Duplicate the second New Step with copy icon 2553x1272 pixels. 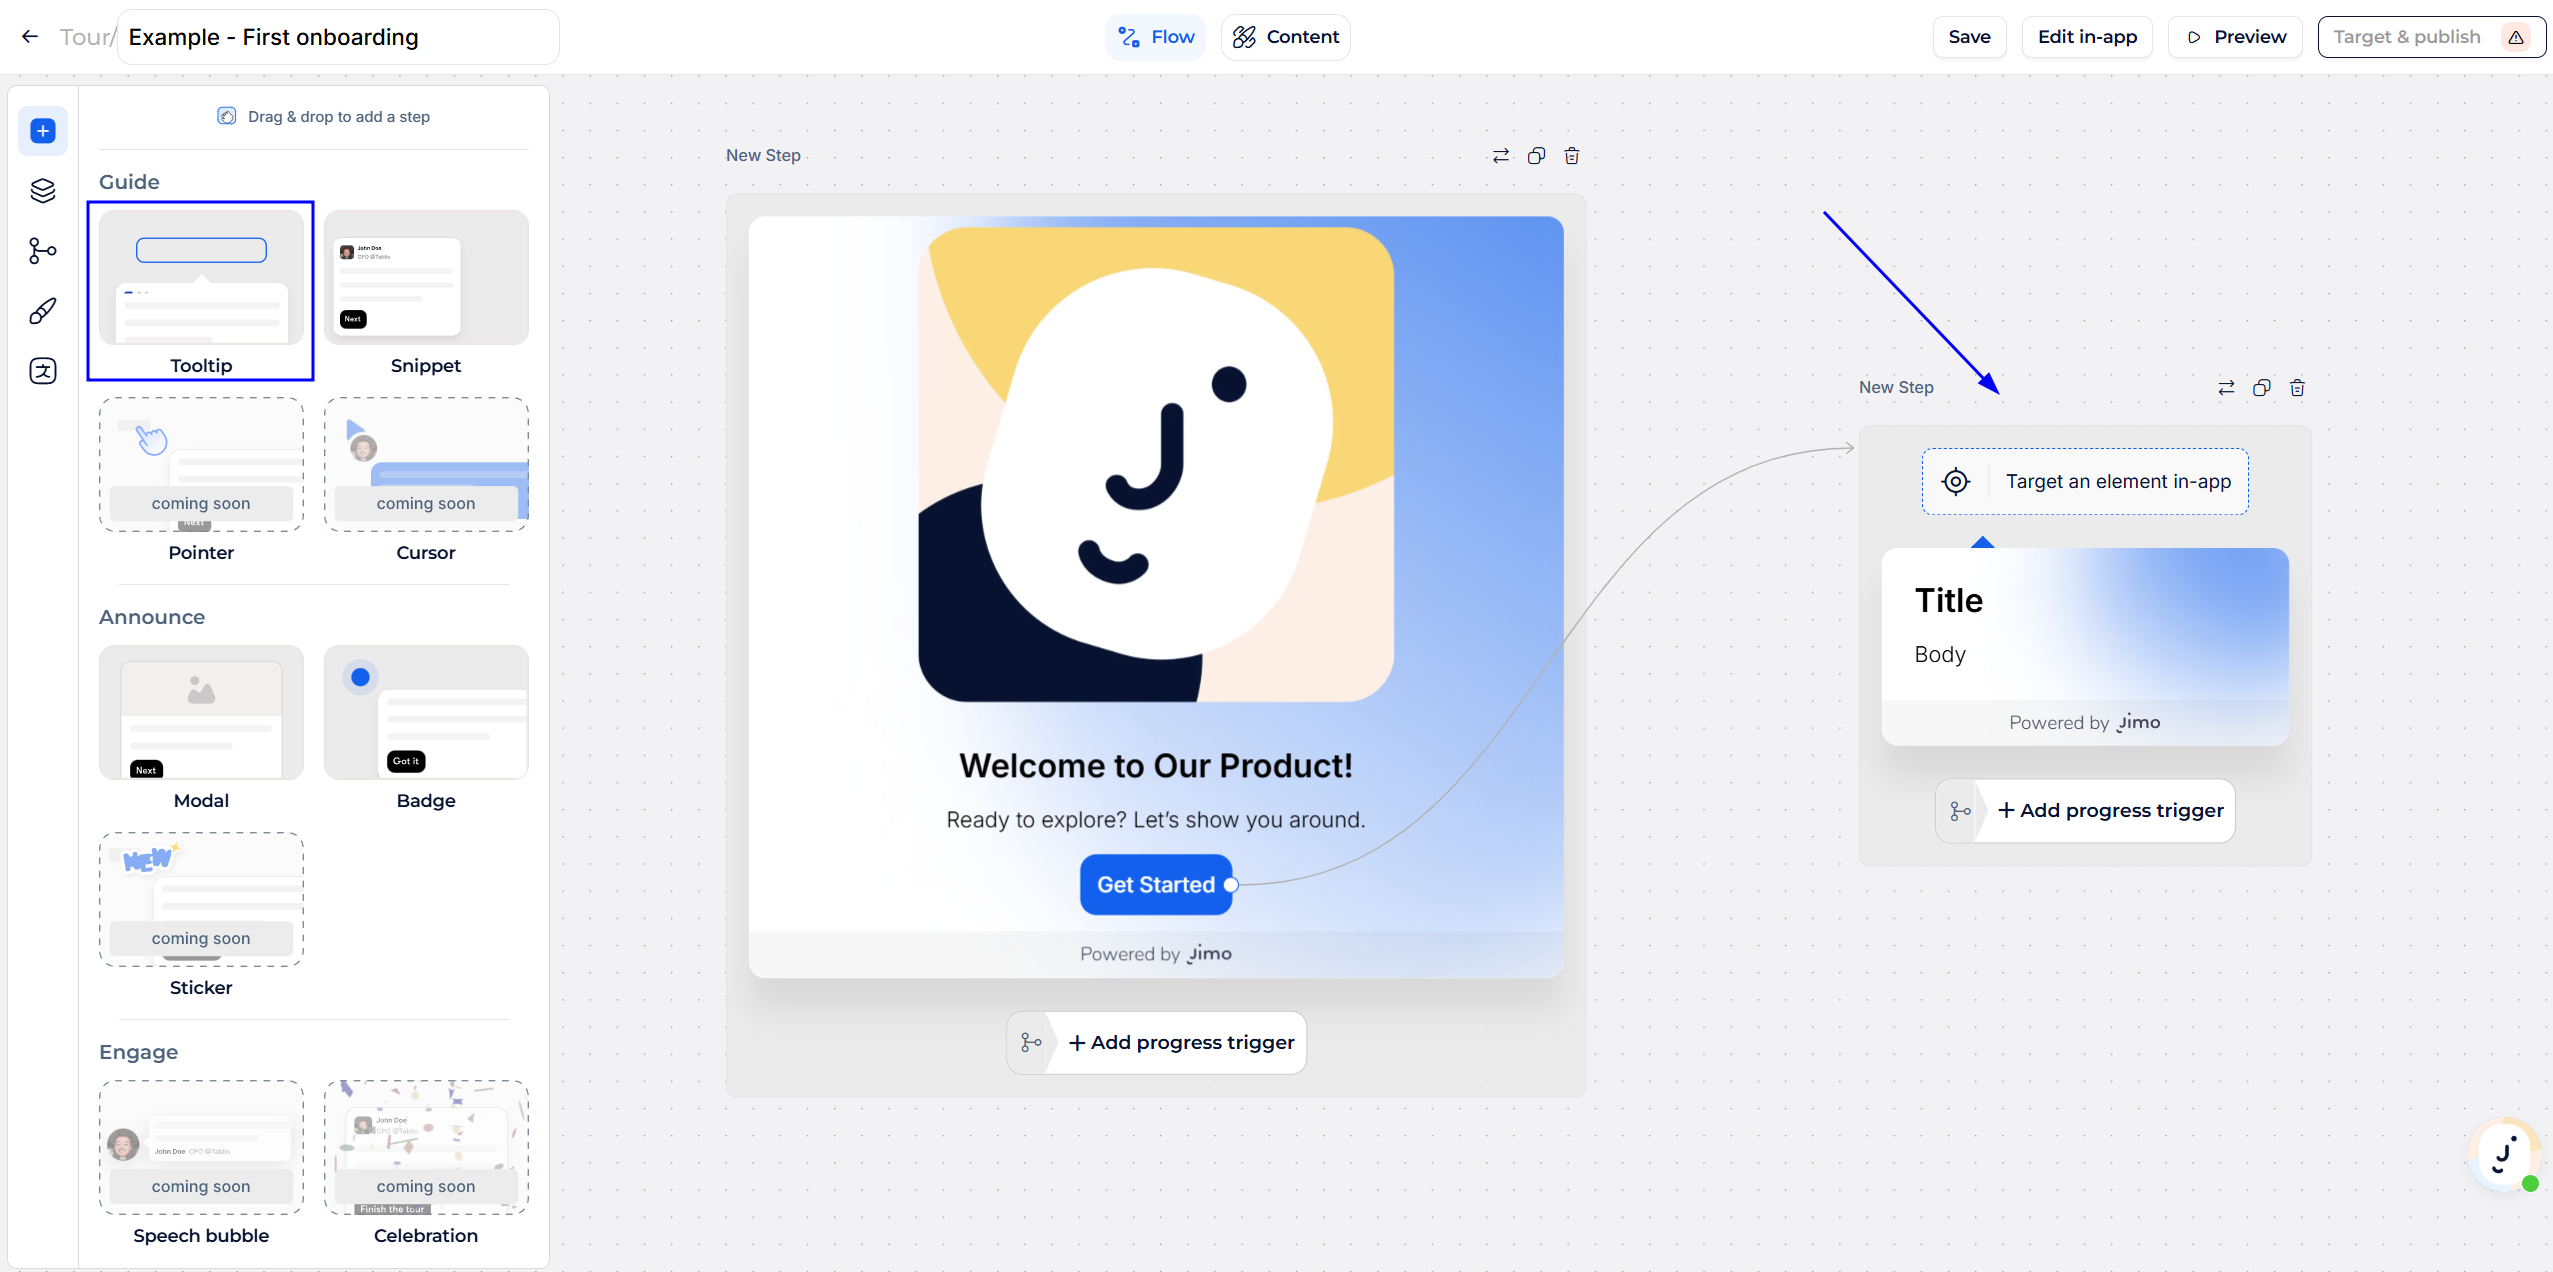pos(2261,388)
